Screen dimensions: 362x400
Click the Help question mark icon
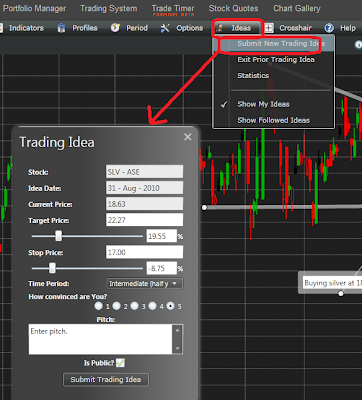click(329, 28)
